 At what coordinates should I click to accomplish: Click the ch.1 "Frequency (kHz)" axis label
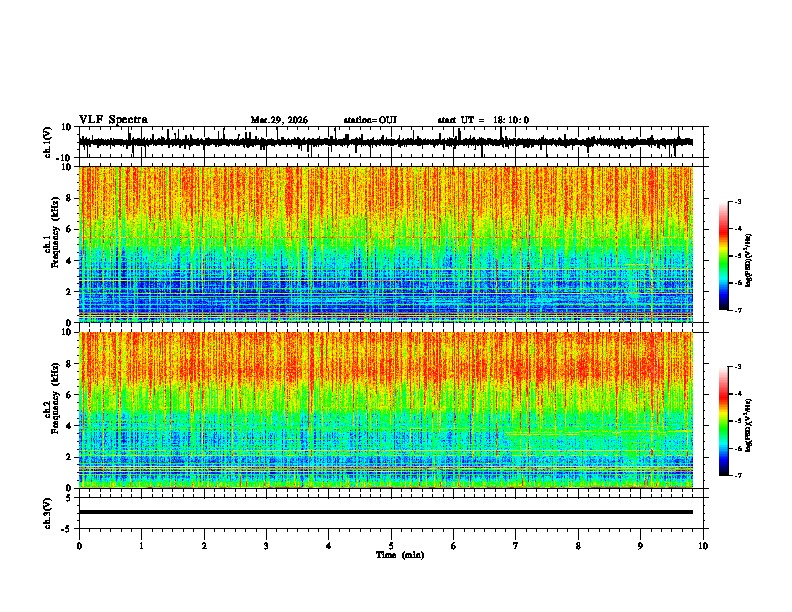55,233
